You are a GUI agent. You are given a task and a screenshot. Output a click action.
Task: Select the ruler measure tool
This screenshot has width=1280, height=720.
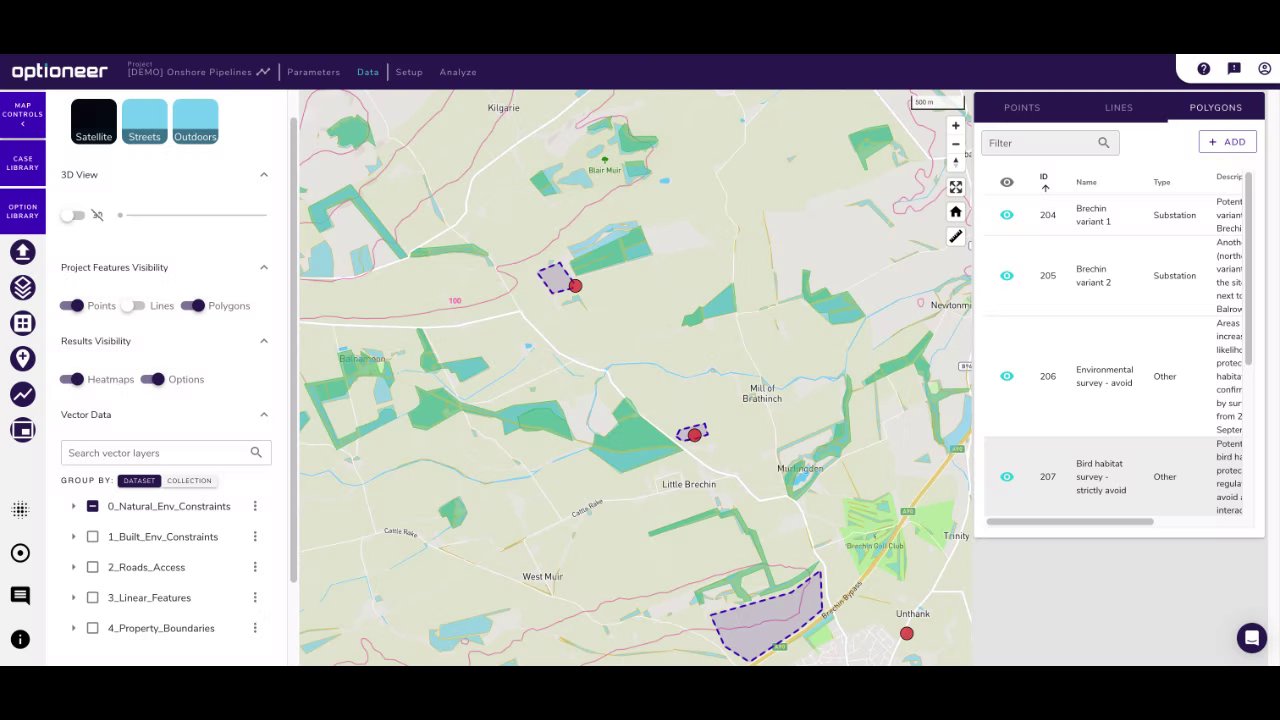click(956, 237)
